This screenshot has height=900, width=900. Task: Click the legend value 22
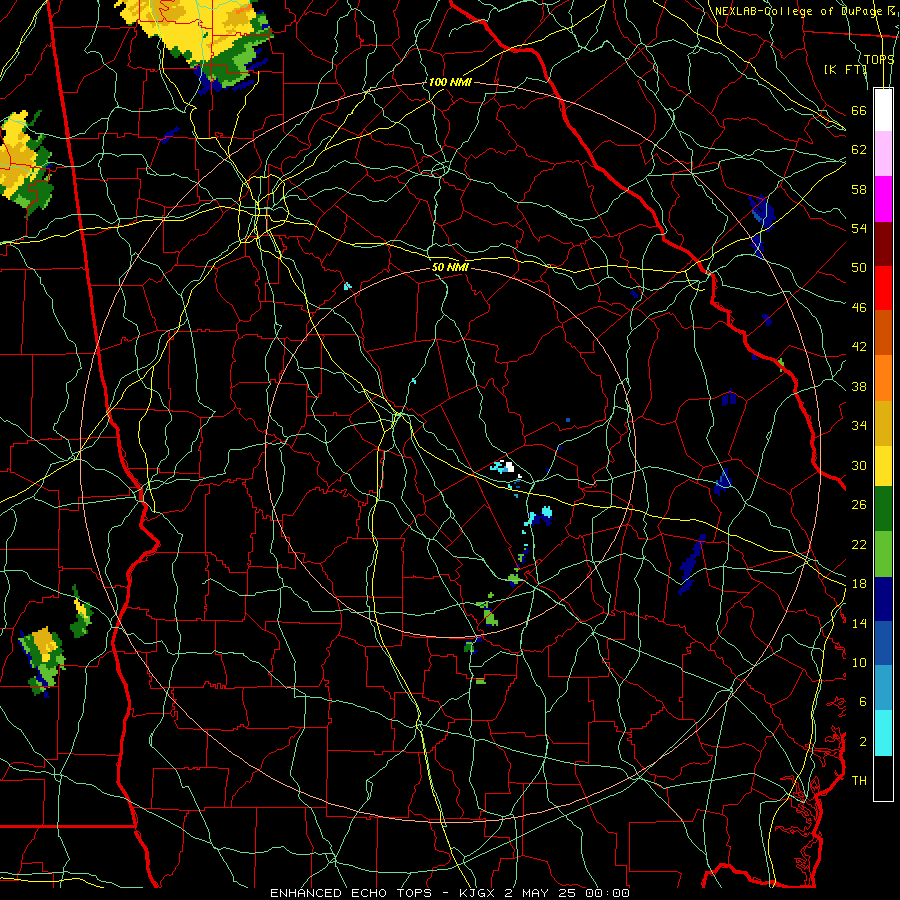859,545
